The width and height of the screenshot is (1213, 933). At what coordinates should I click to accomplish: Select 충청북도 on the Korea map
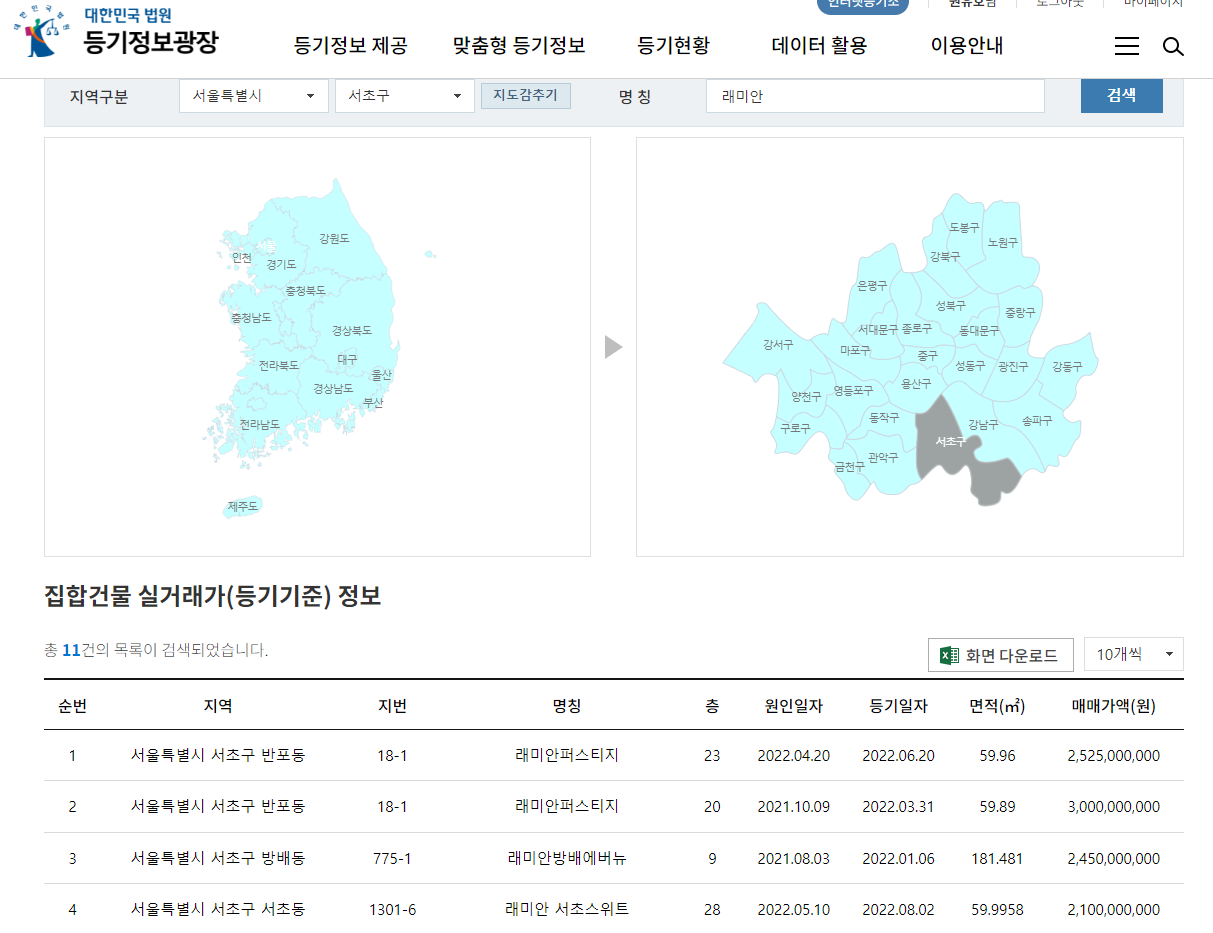tap(305, 291)
